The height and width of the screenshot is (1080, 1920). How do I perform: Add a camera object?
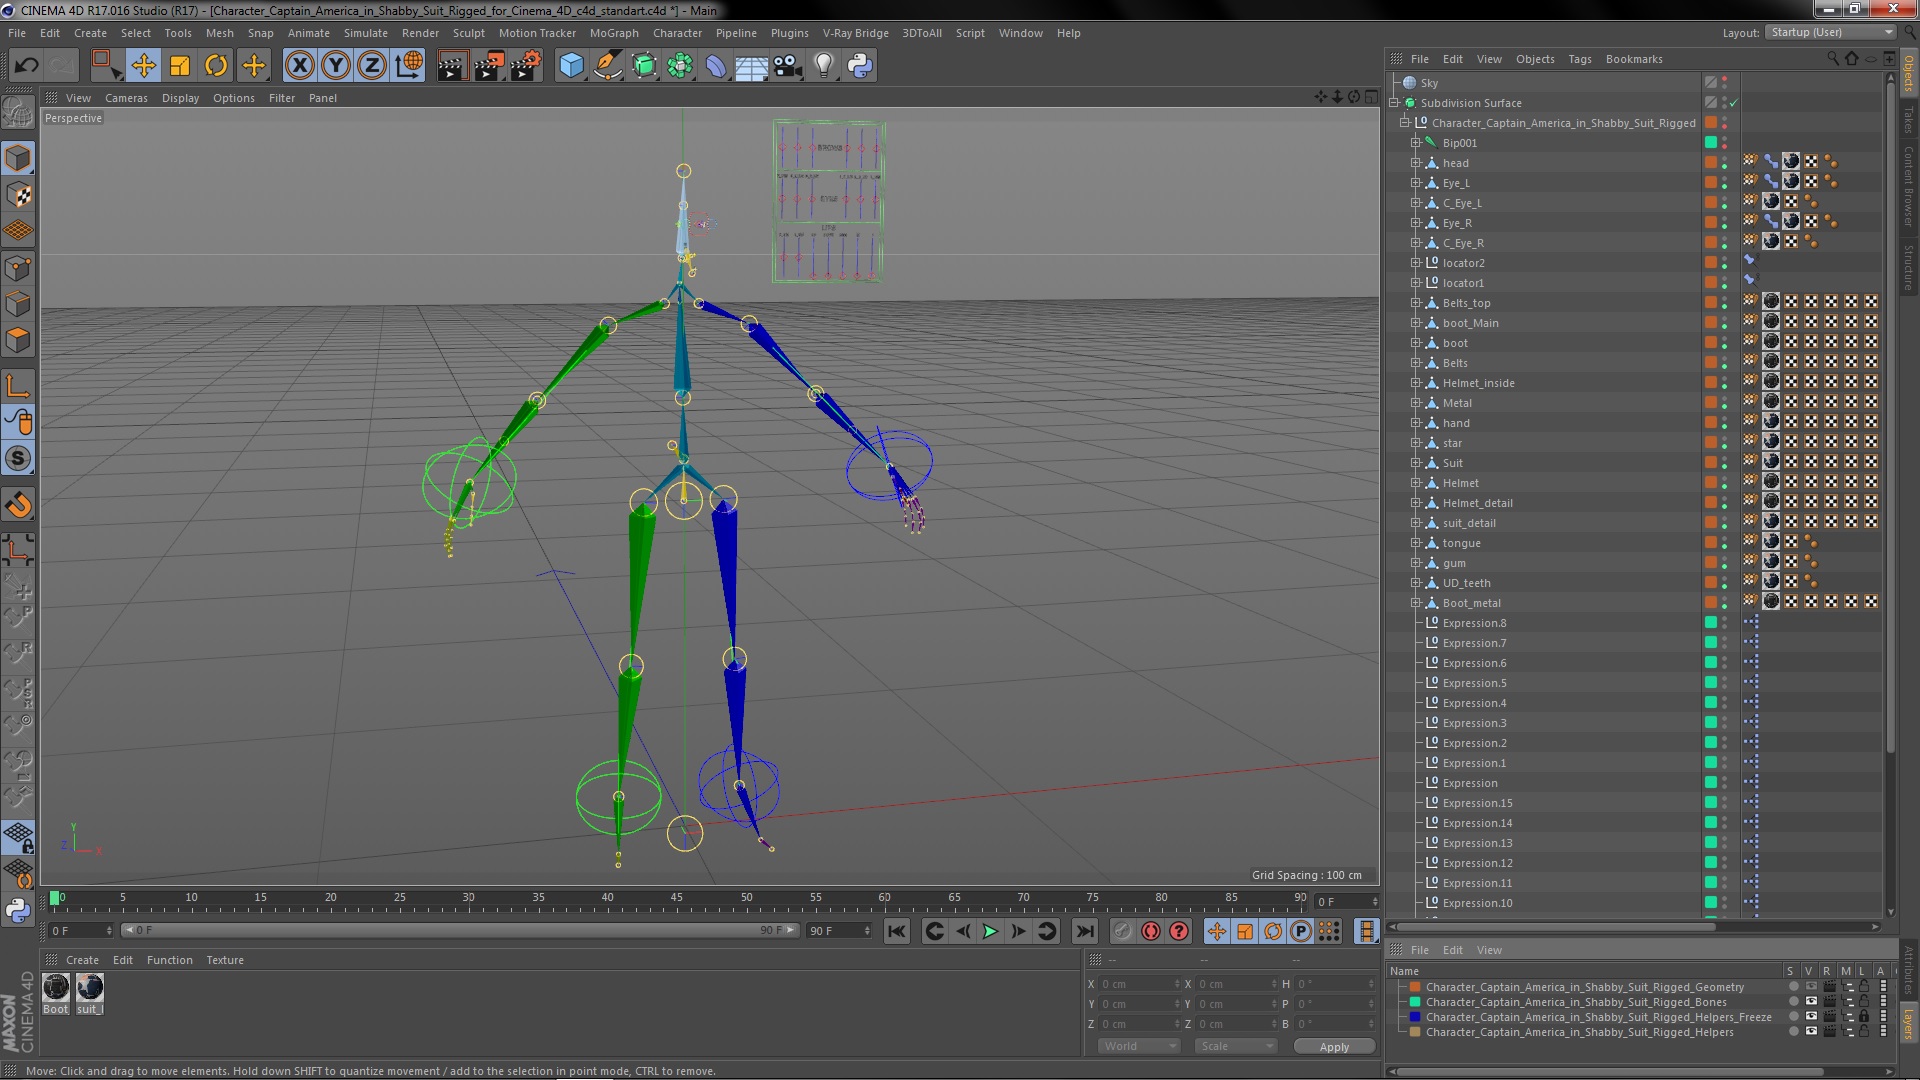[x=787, y=66]
